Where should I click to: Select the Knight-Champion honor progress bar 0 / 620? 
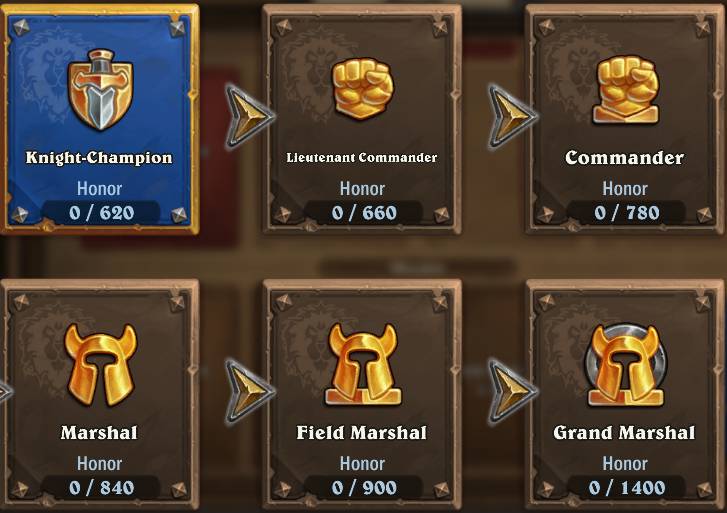pos(101,212)
